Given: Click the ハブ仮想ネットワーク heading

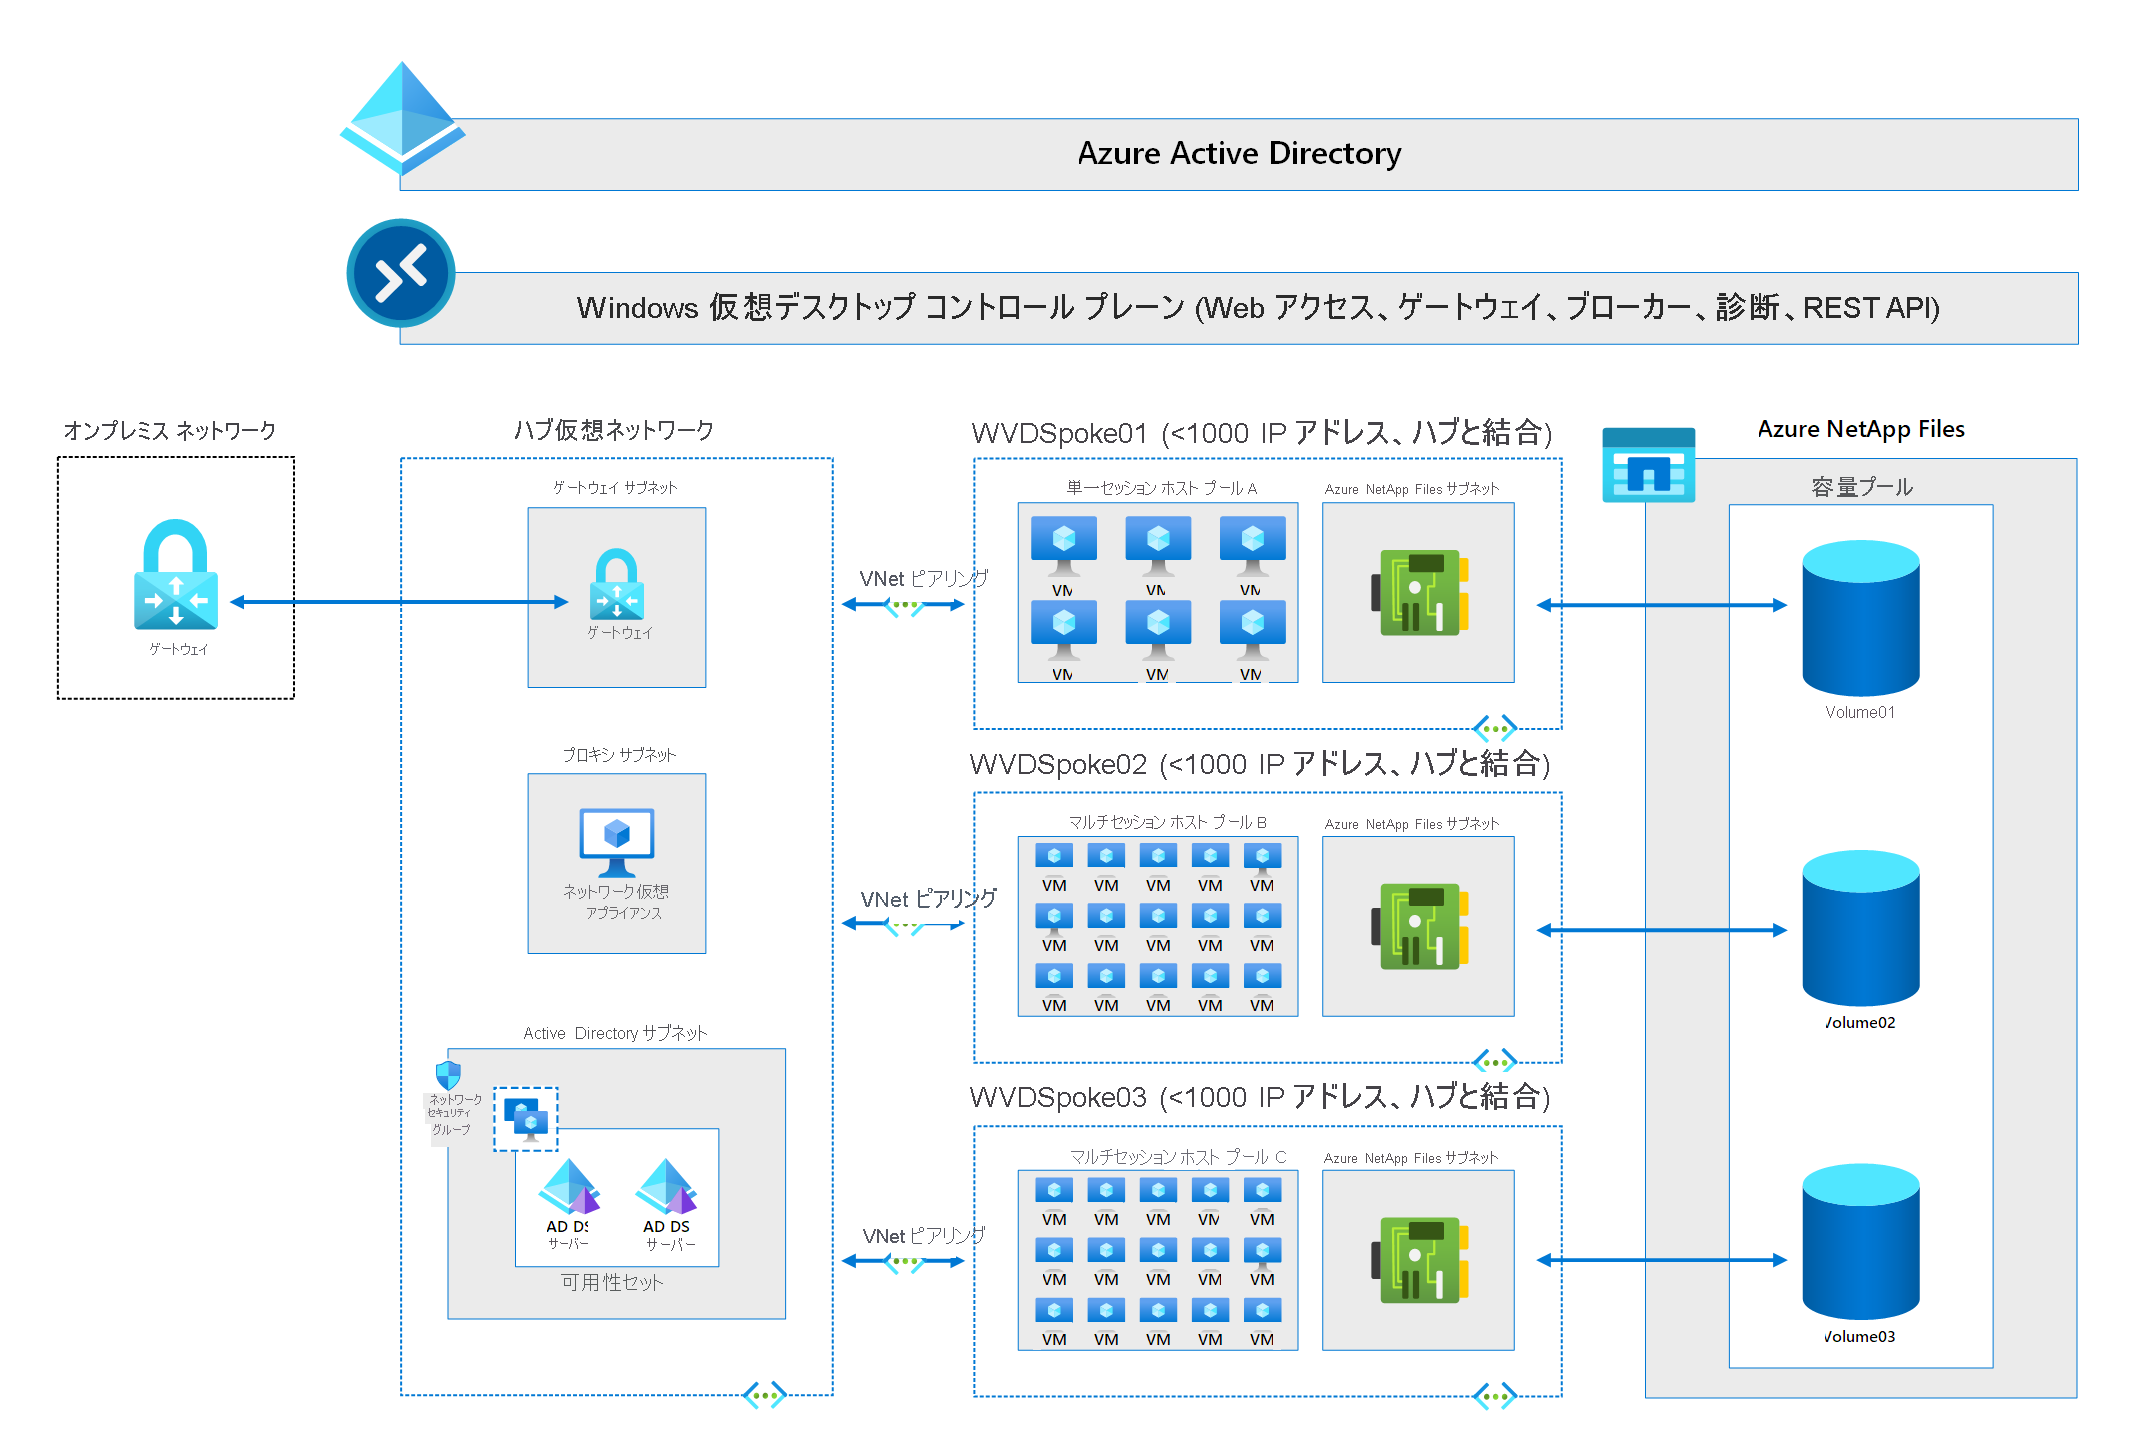Looking at the screenshot, I should point(614,430).
